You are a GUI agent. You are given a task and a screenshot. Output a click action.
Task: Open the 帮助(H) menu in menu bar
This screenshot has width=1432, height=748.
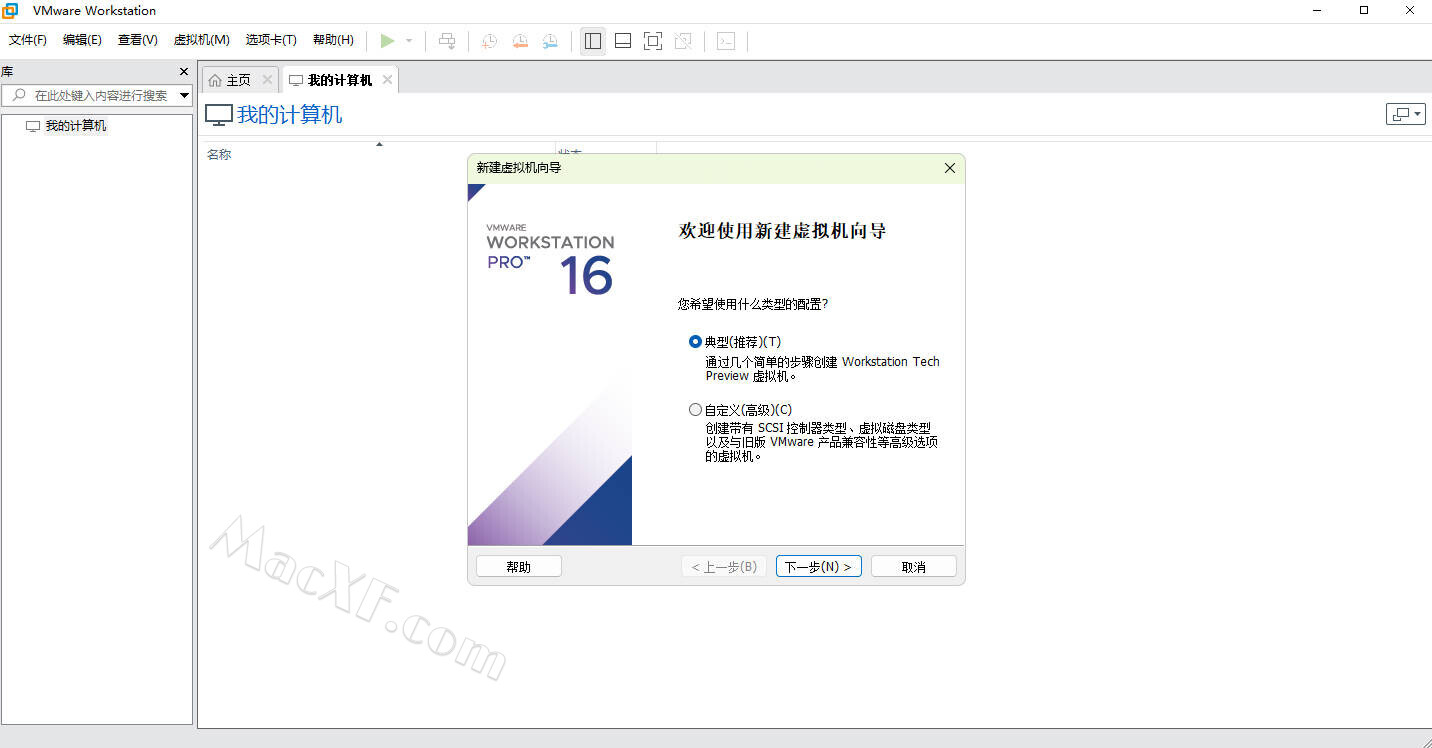(x=333, y=40)
